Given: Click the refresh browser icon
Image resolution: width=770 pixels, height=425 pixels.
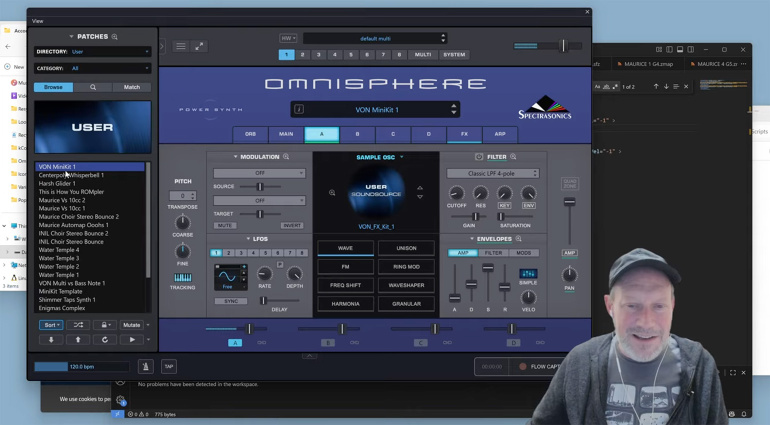Looking at the screenshot, I should (105, 340).
